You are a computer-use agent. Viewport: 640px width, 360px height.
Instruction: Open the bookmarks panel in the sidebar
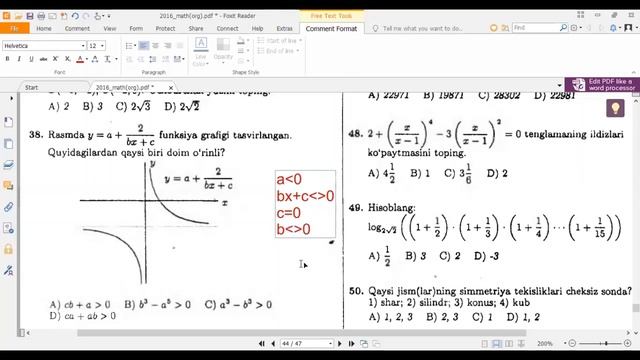pyautogui.click(x=8, y=122)
